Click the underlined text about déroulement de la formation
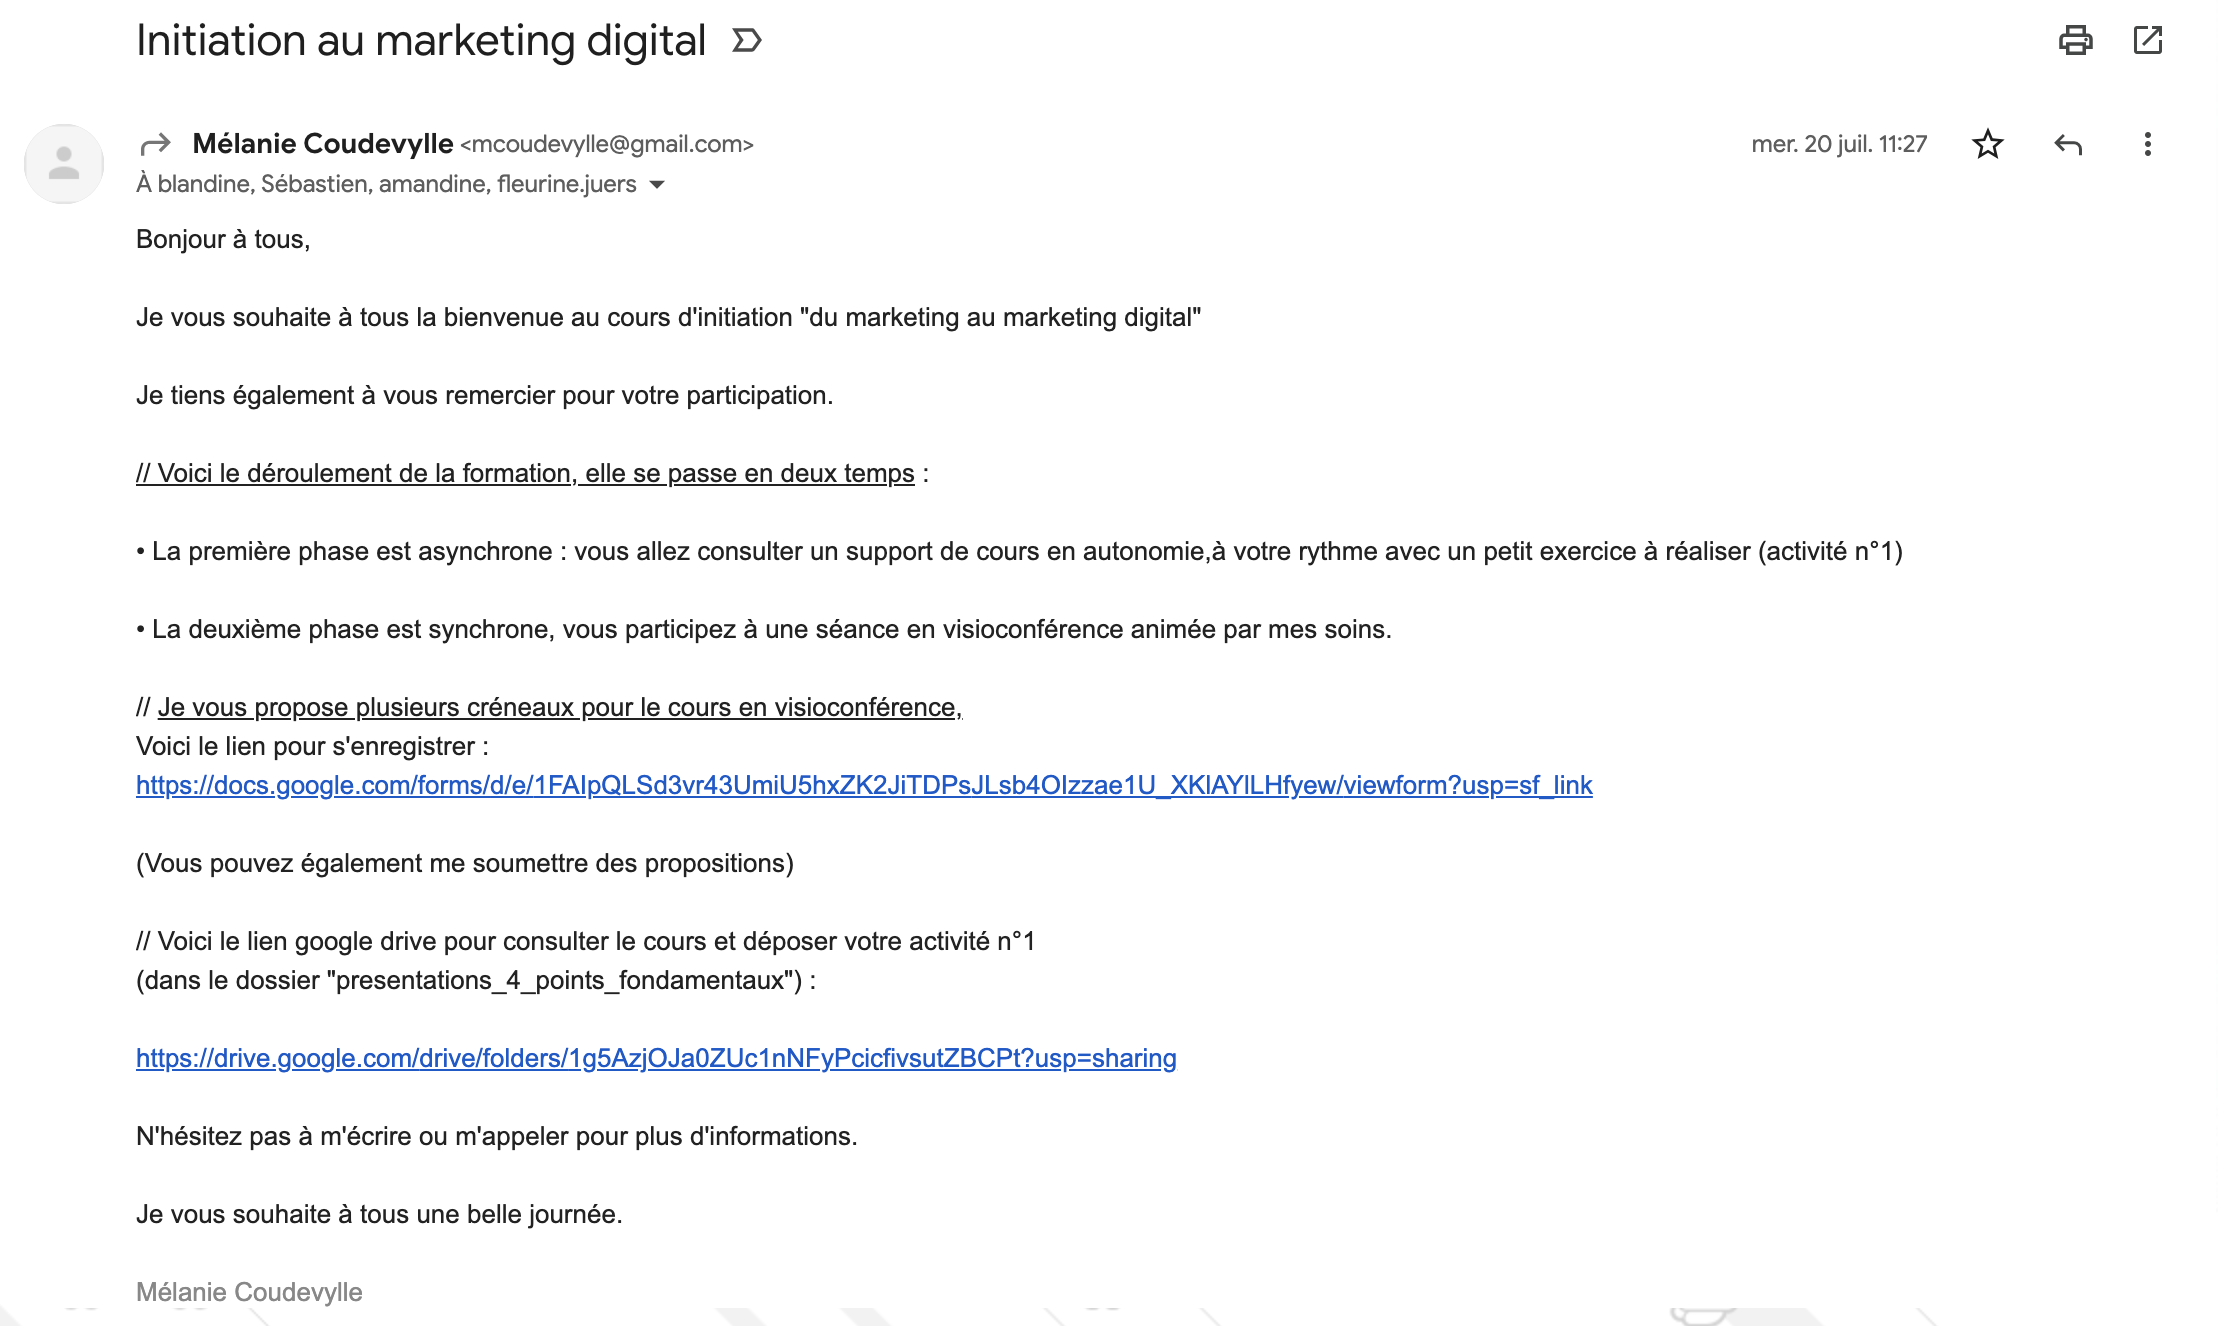Image resolution: width=2218 pixels, height=1326 pixels. tap(525, 474)
